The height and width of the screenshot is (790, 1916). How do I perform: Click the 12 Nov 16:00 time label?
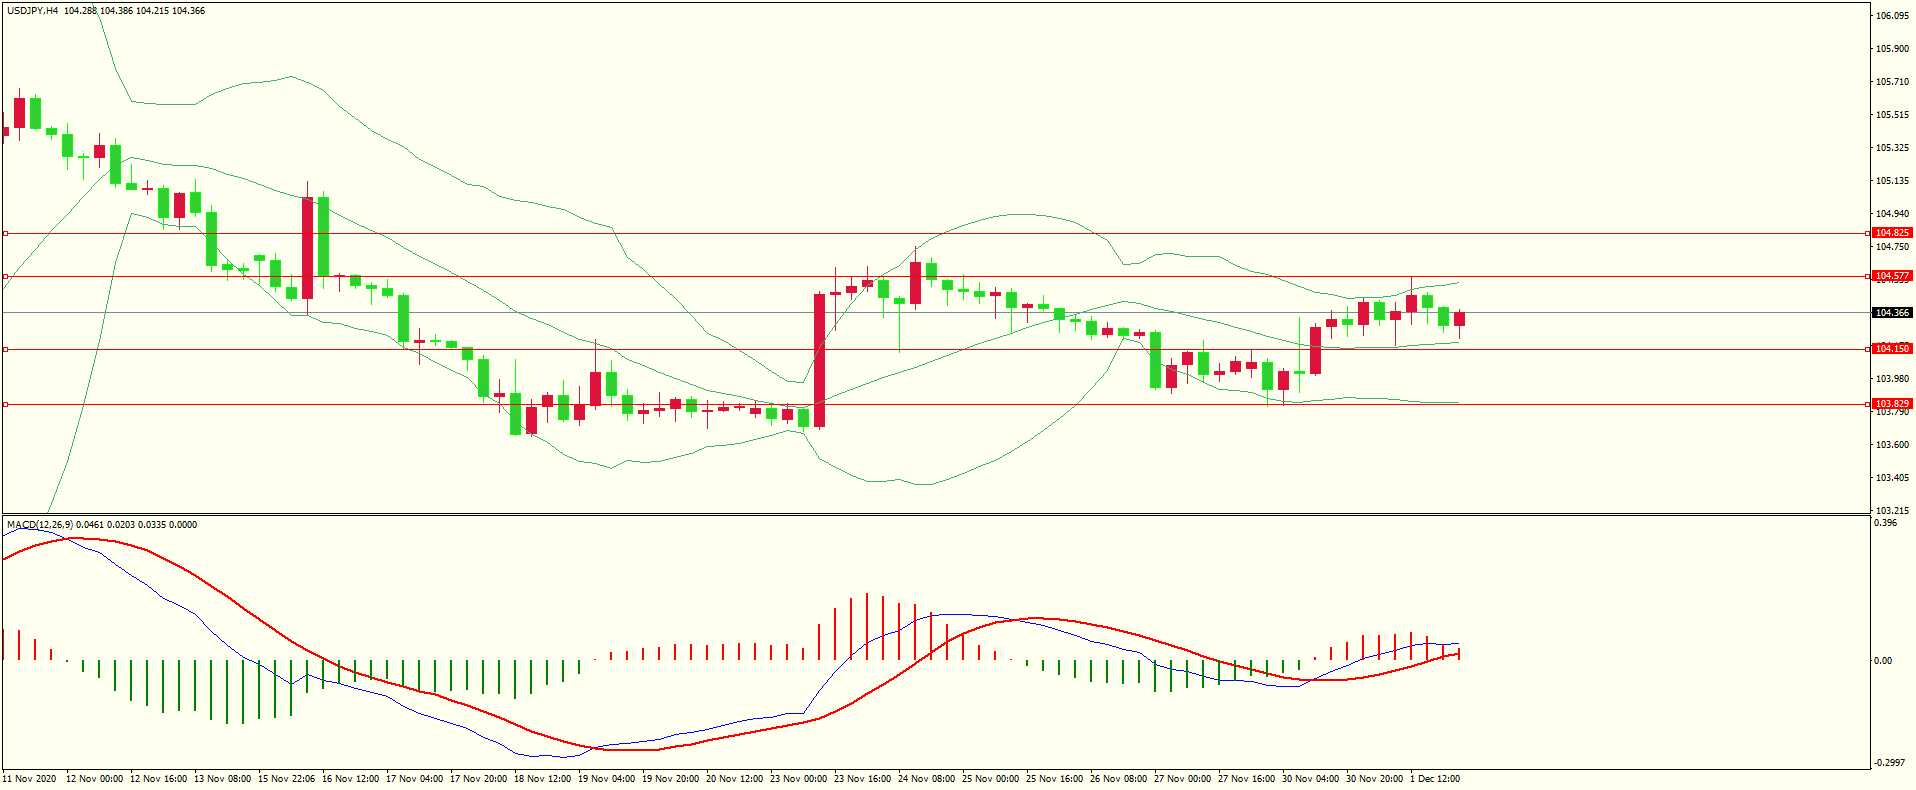click(x=159, y=779)
